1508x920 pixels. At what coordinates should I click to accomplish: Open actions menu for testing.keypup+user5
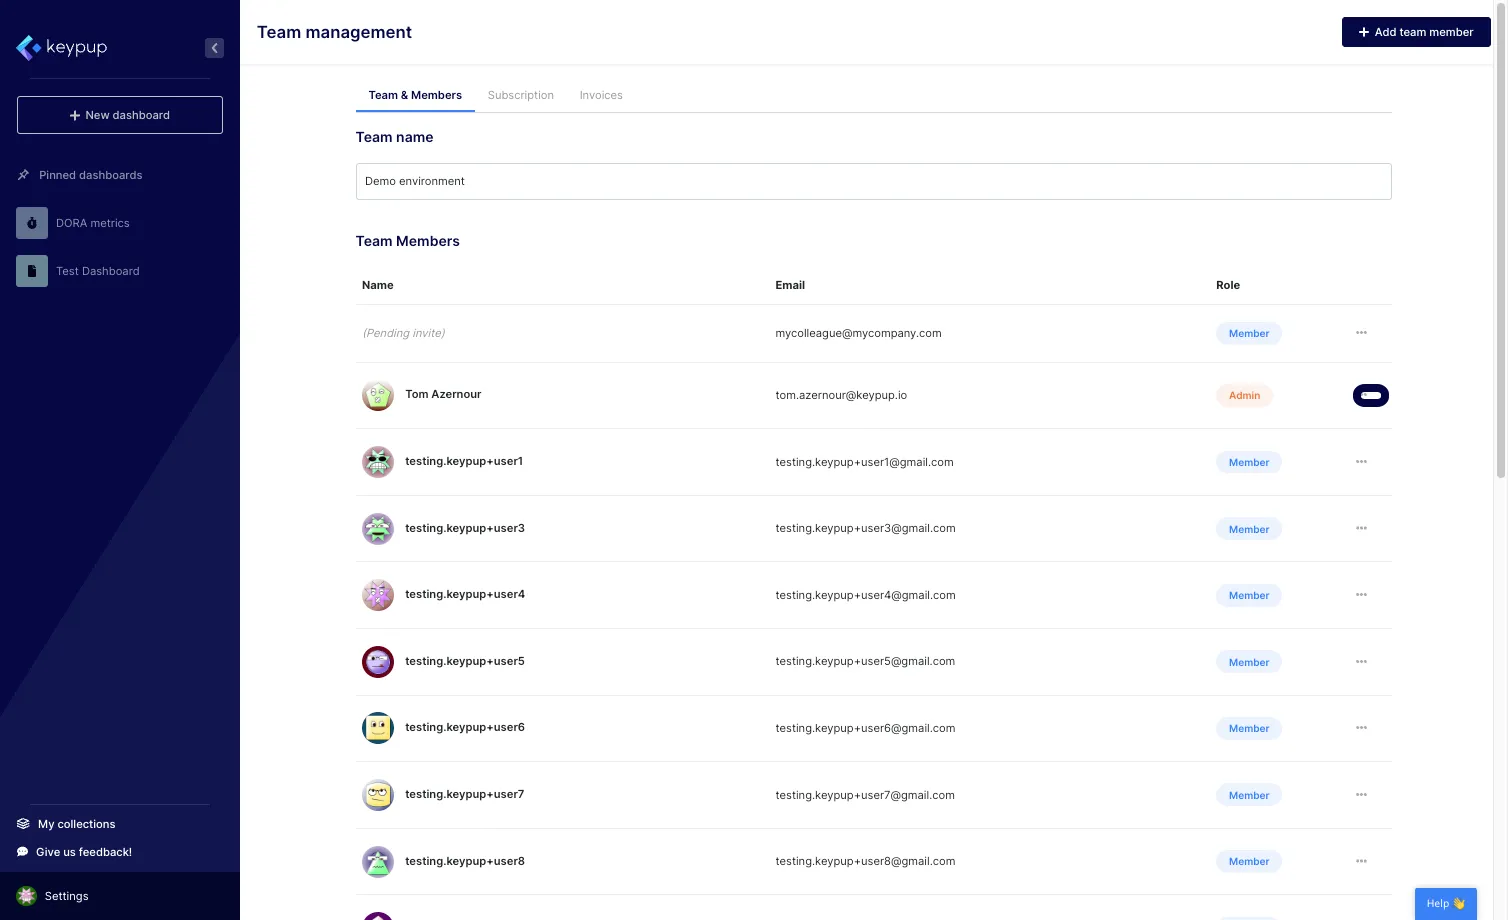[x=1361, y=661]
